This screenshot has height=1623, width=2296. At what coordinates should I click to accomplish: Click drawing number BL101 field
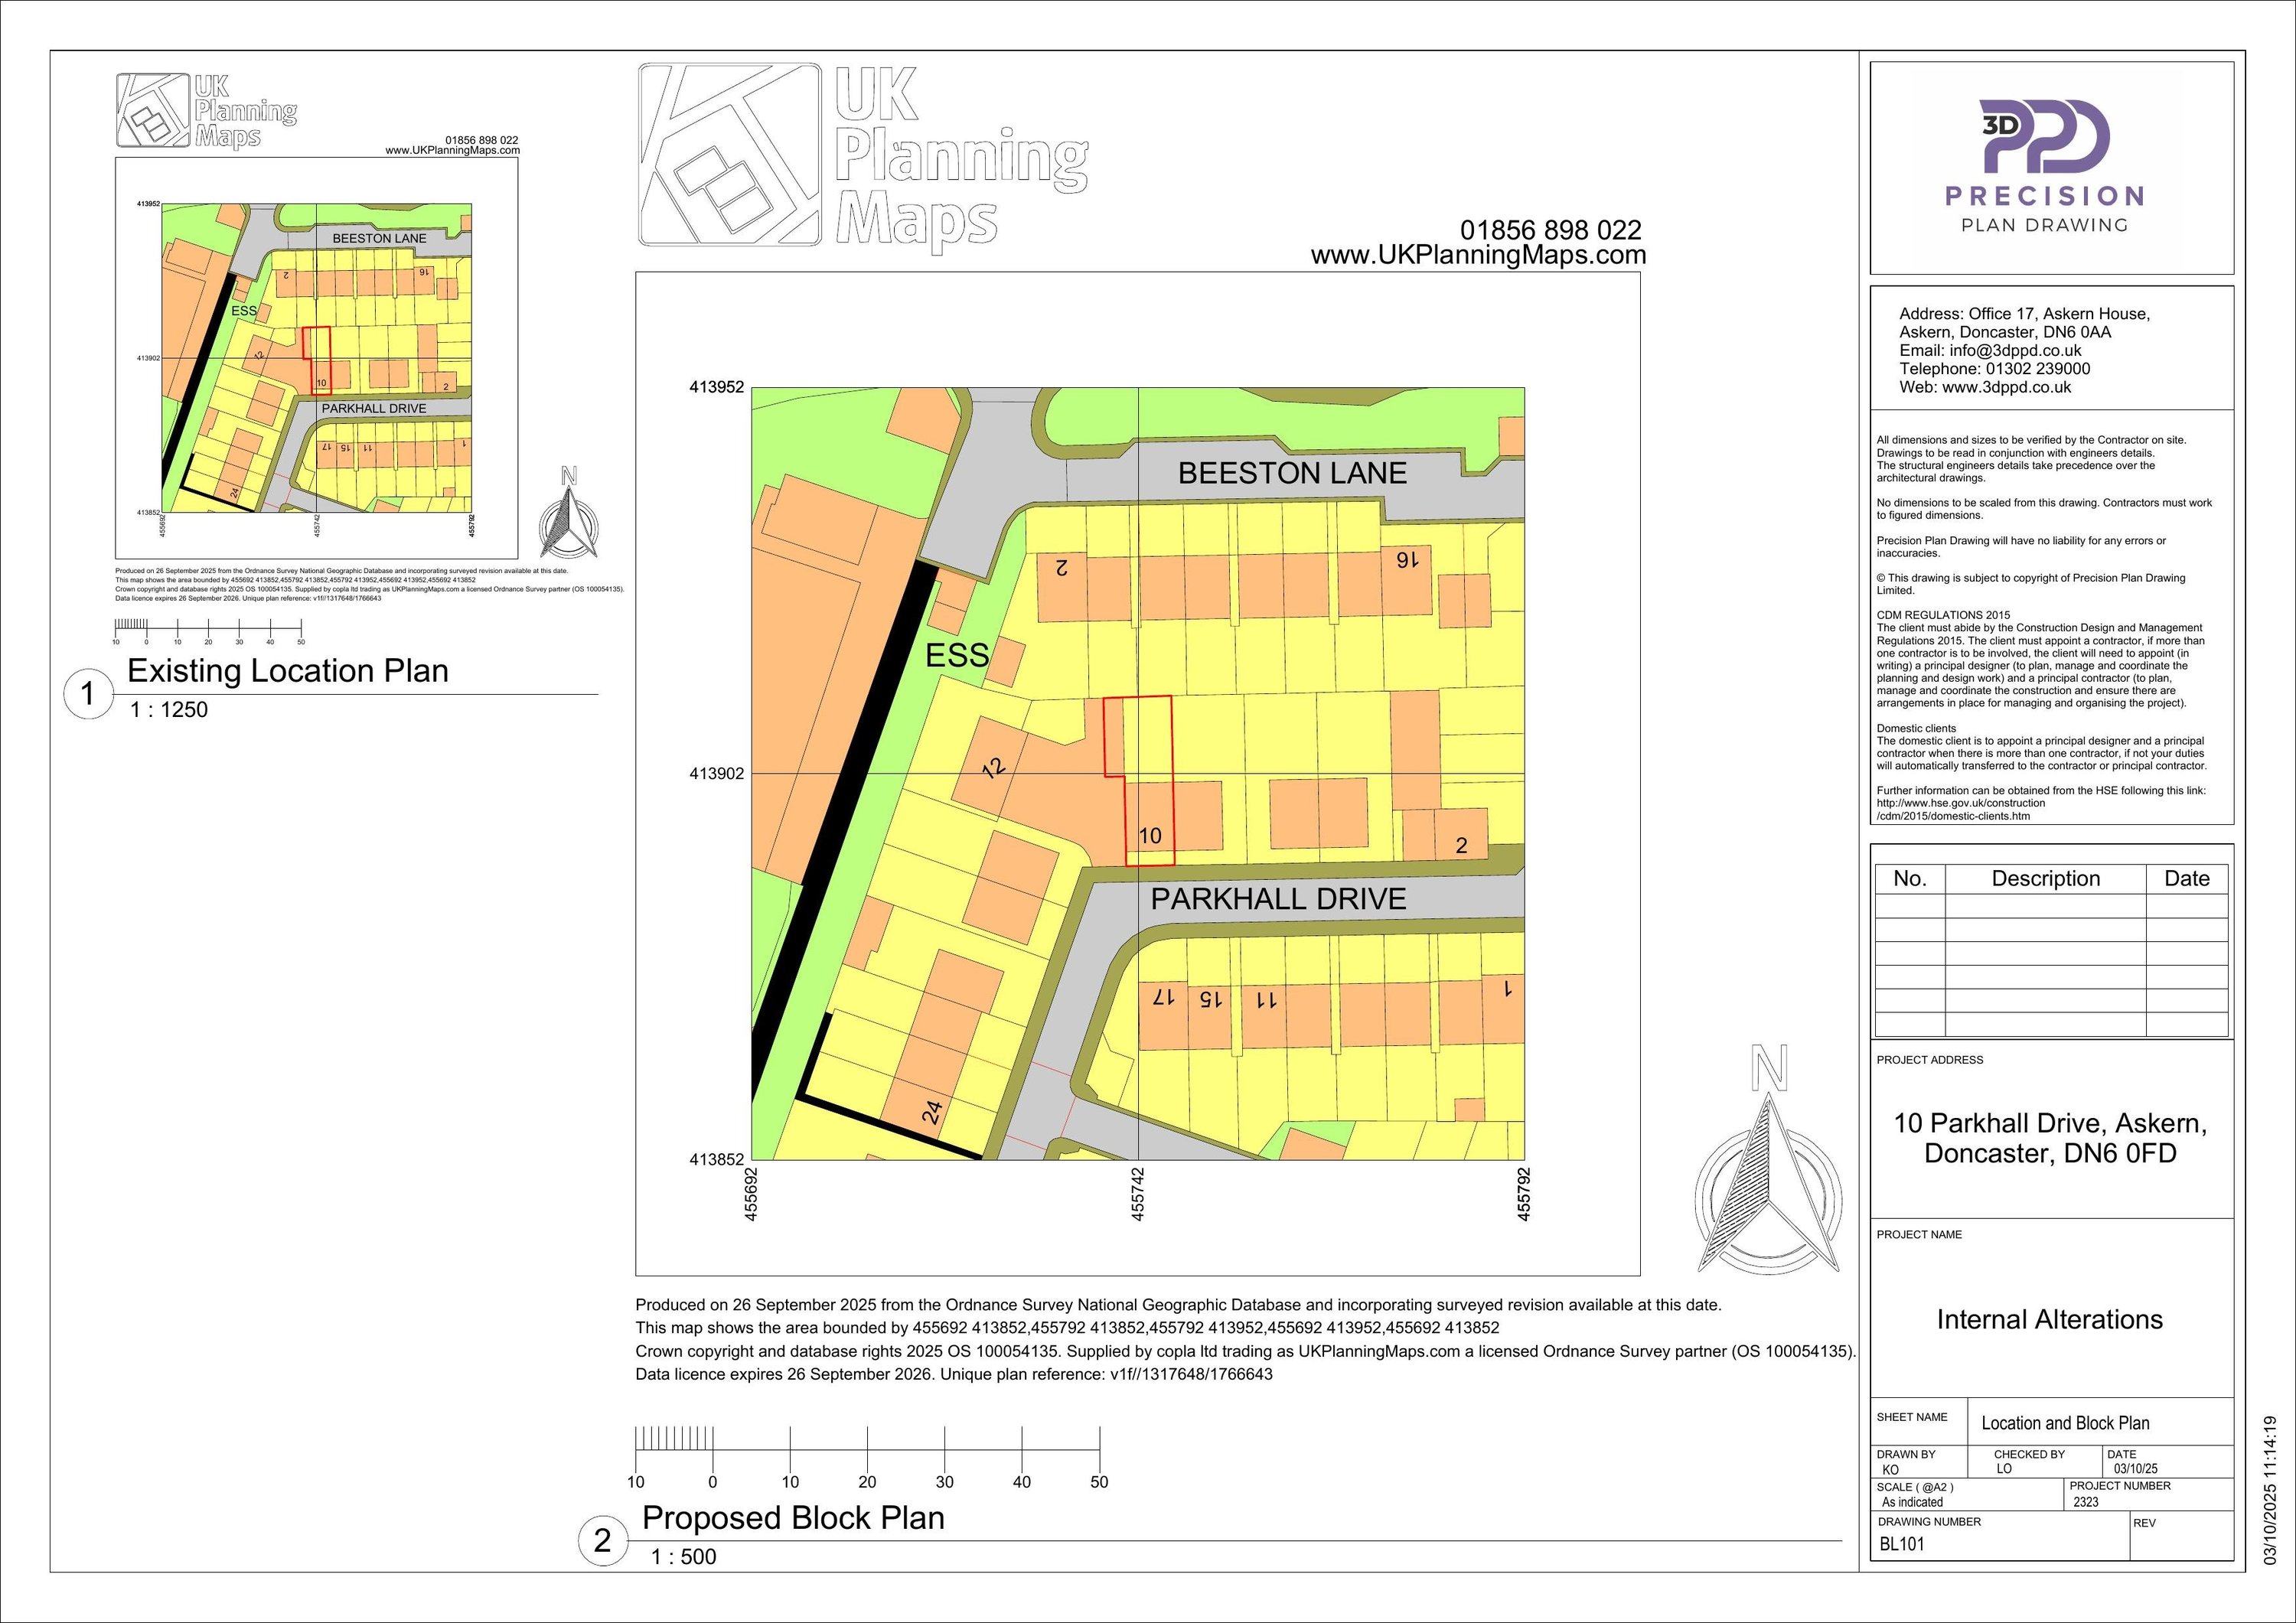point(1901,1543)
